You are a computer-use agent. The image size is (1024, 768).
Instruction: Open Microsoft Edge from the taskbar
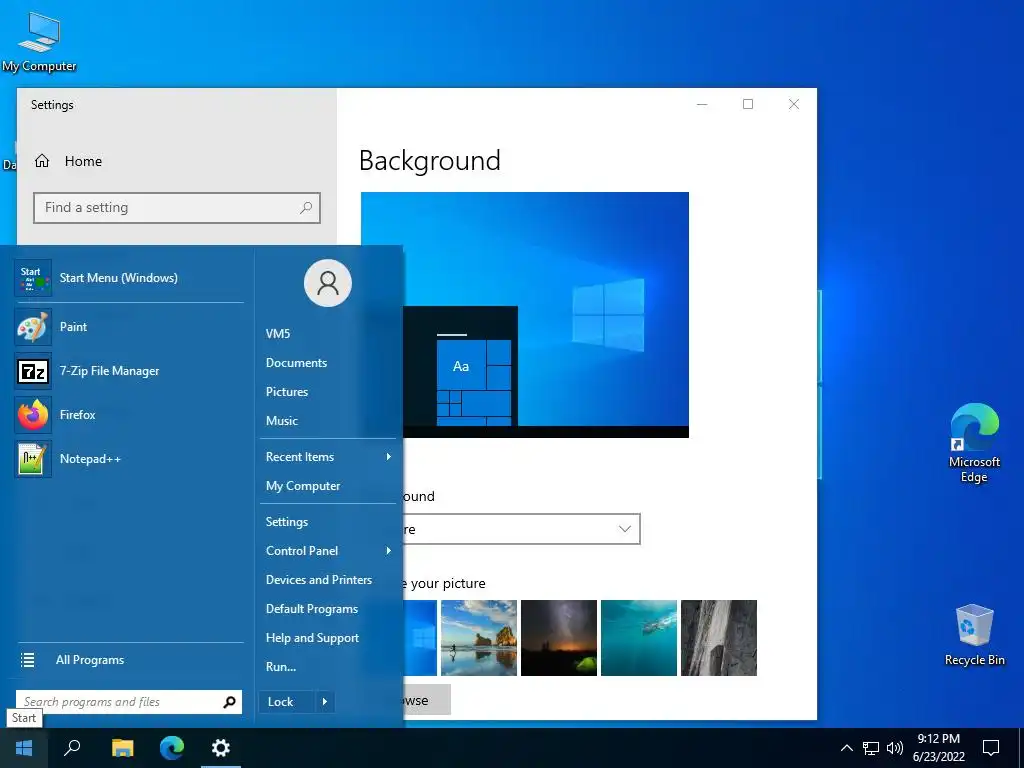point(172,748)
